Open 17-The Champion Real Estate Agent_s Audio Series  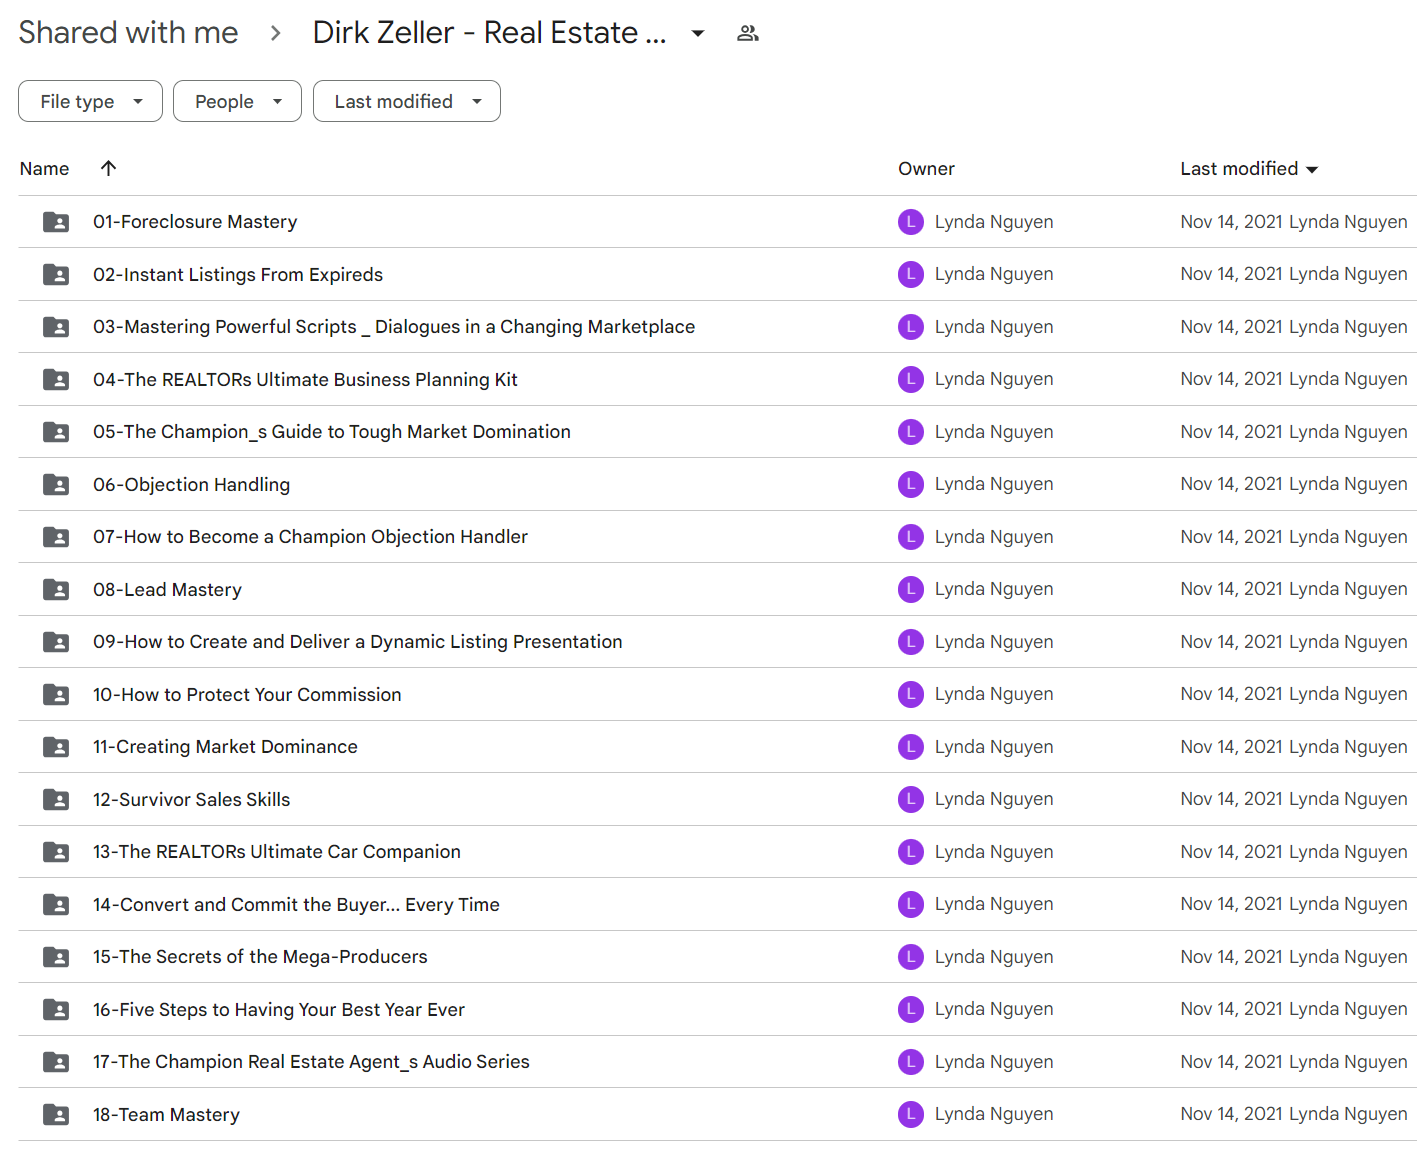(x=311, y=1062)
